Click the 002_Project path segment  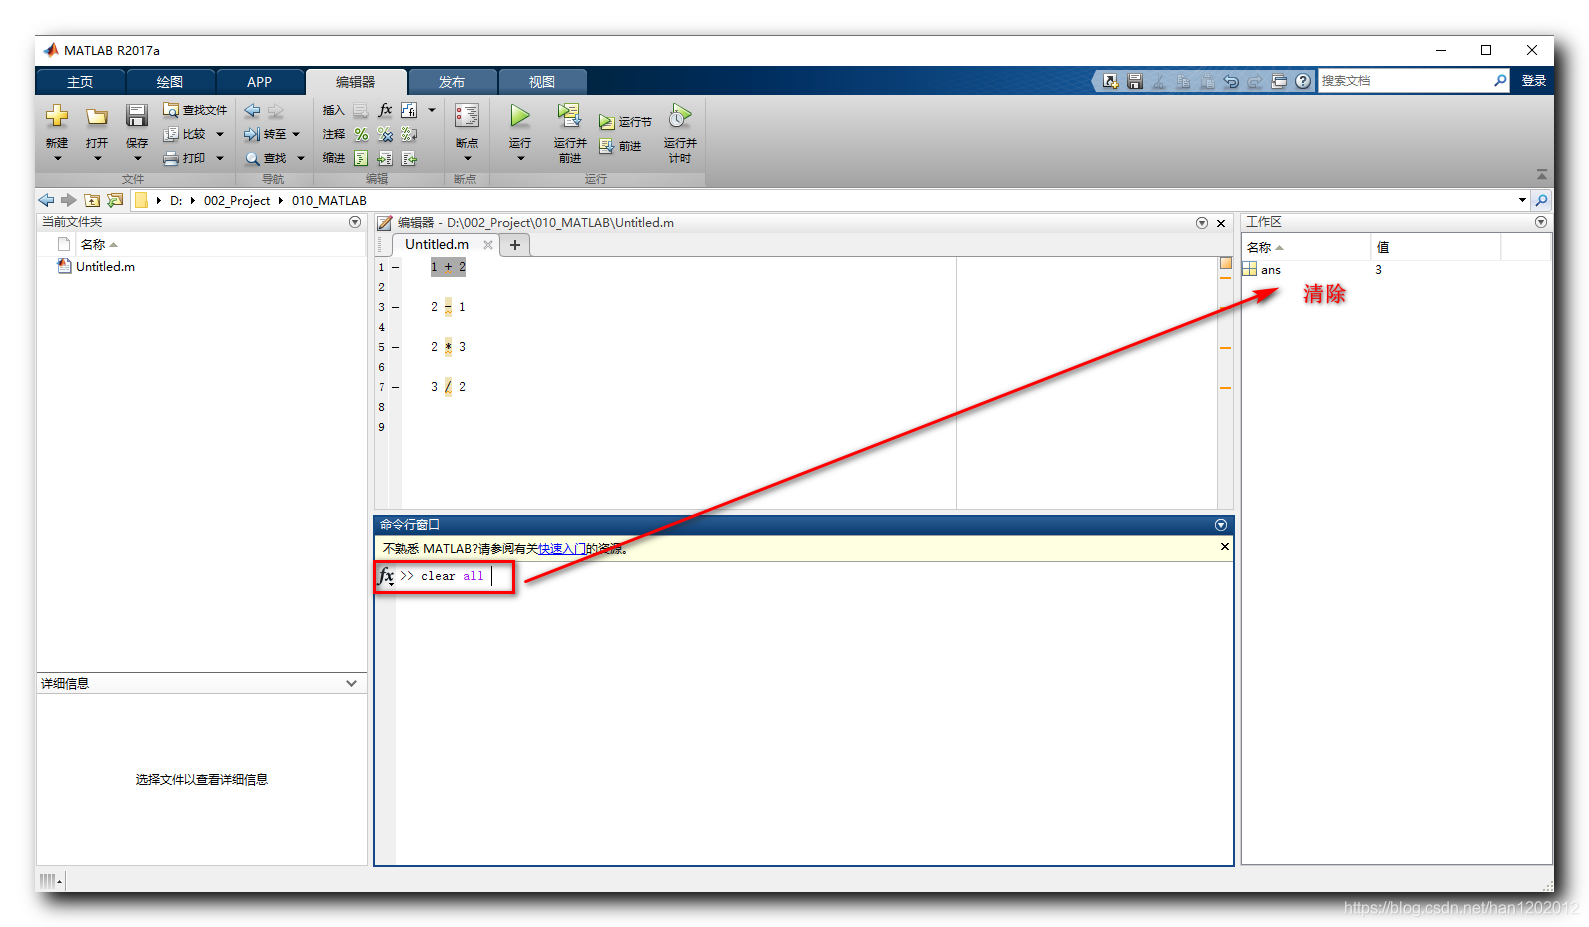click(x=237, y=200)
